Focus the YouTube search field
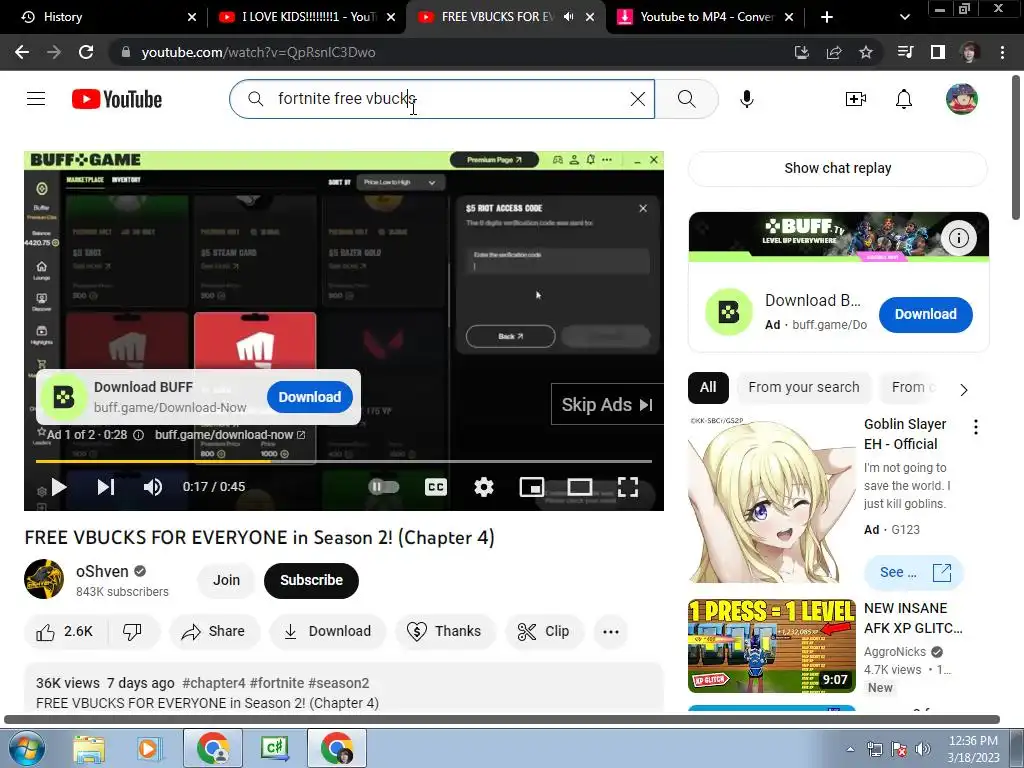1024x768 pixels. tap(441, 99)
